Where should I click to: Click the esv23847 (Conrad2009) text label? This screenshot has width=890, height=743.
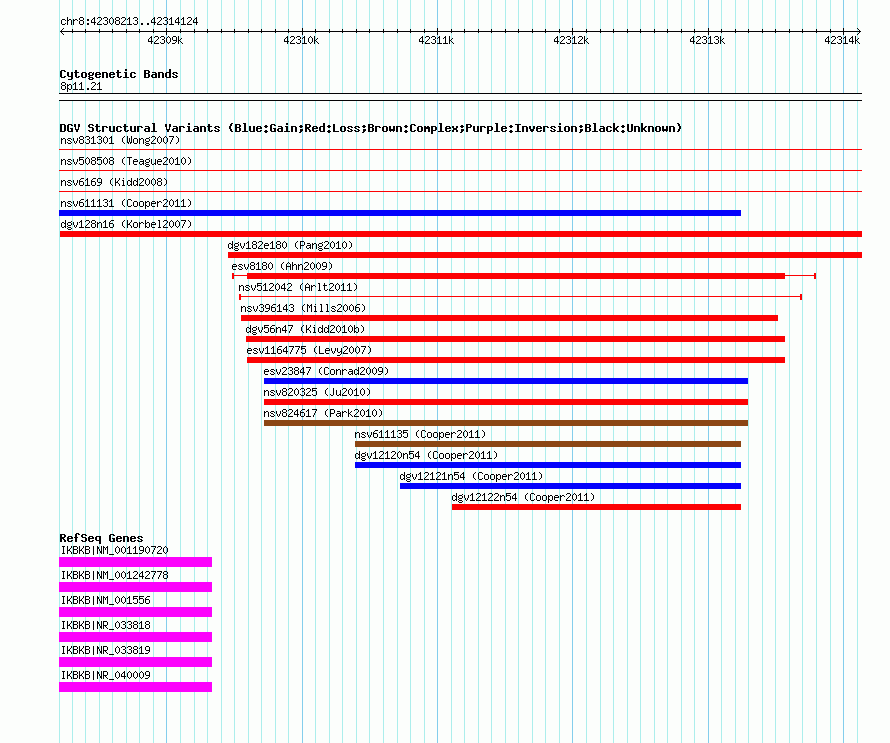tap(326, 371)
